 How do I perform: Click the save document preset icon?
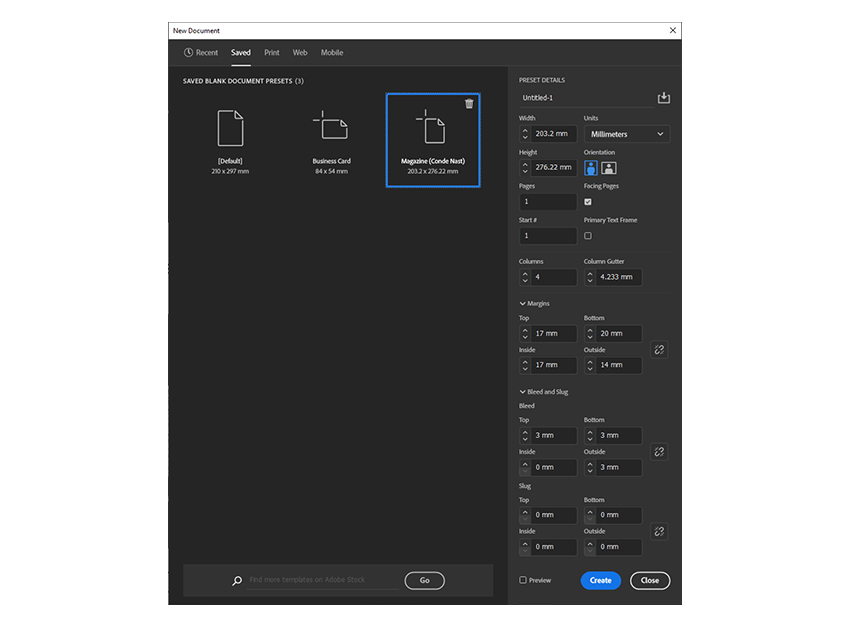[664, 98]
